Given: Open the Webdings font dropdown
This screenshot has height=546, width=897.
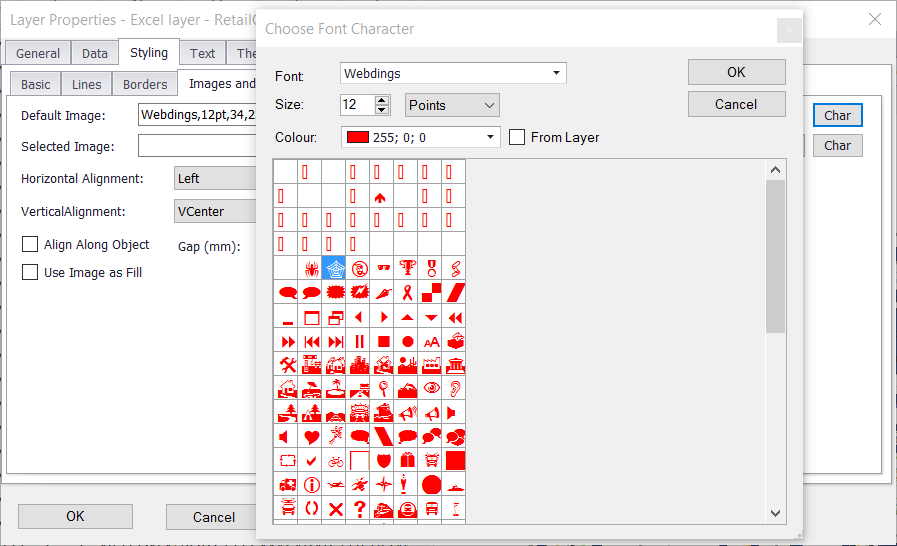Looking at the screenshot, I should pyautogui.click(x=556, y=73).
